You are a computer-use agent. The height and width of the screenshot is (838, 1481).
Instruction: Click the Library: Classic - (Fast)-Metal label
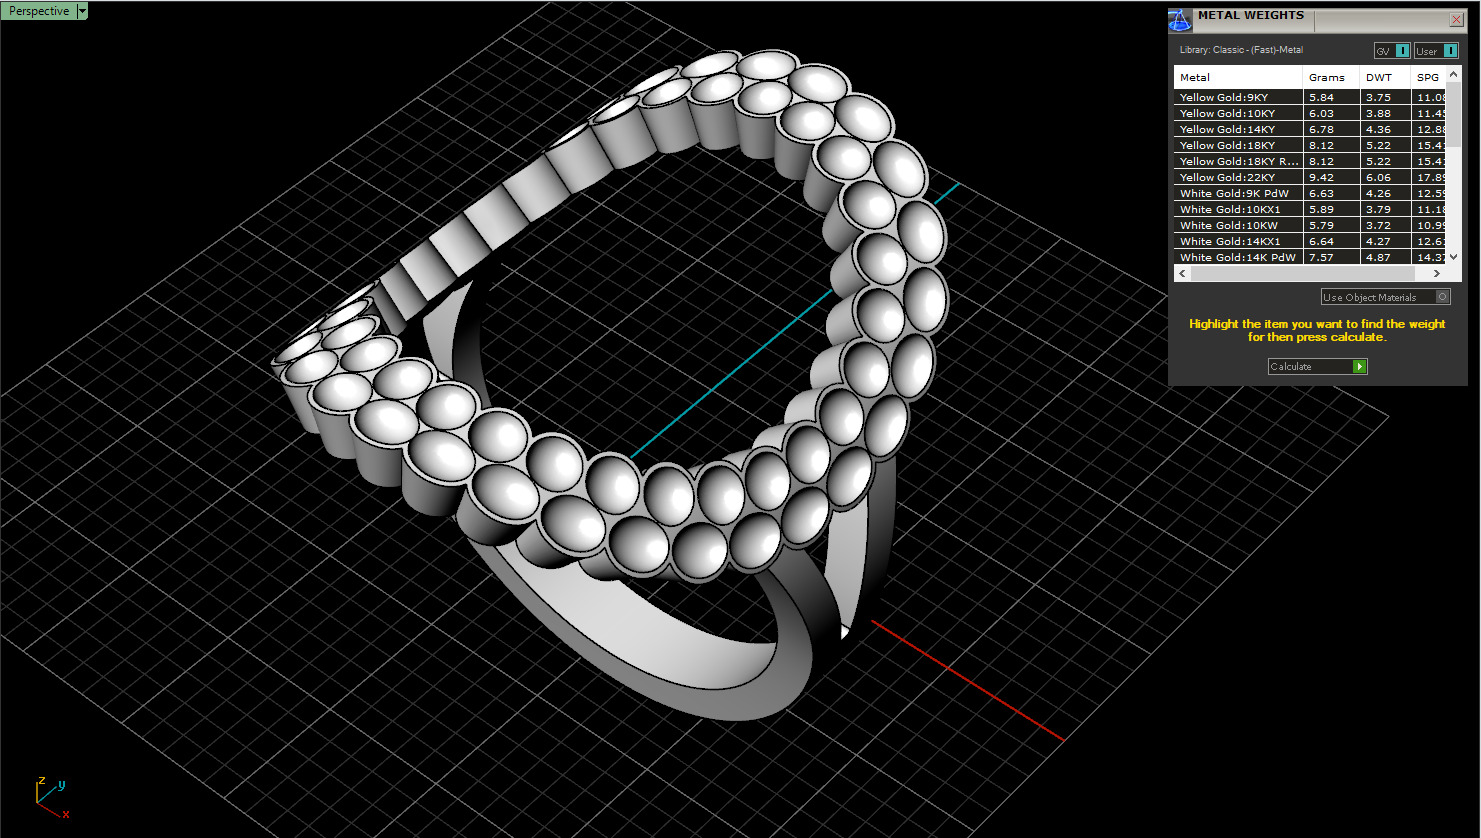[1241, 50]
